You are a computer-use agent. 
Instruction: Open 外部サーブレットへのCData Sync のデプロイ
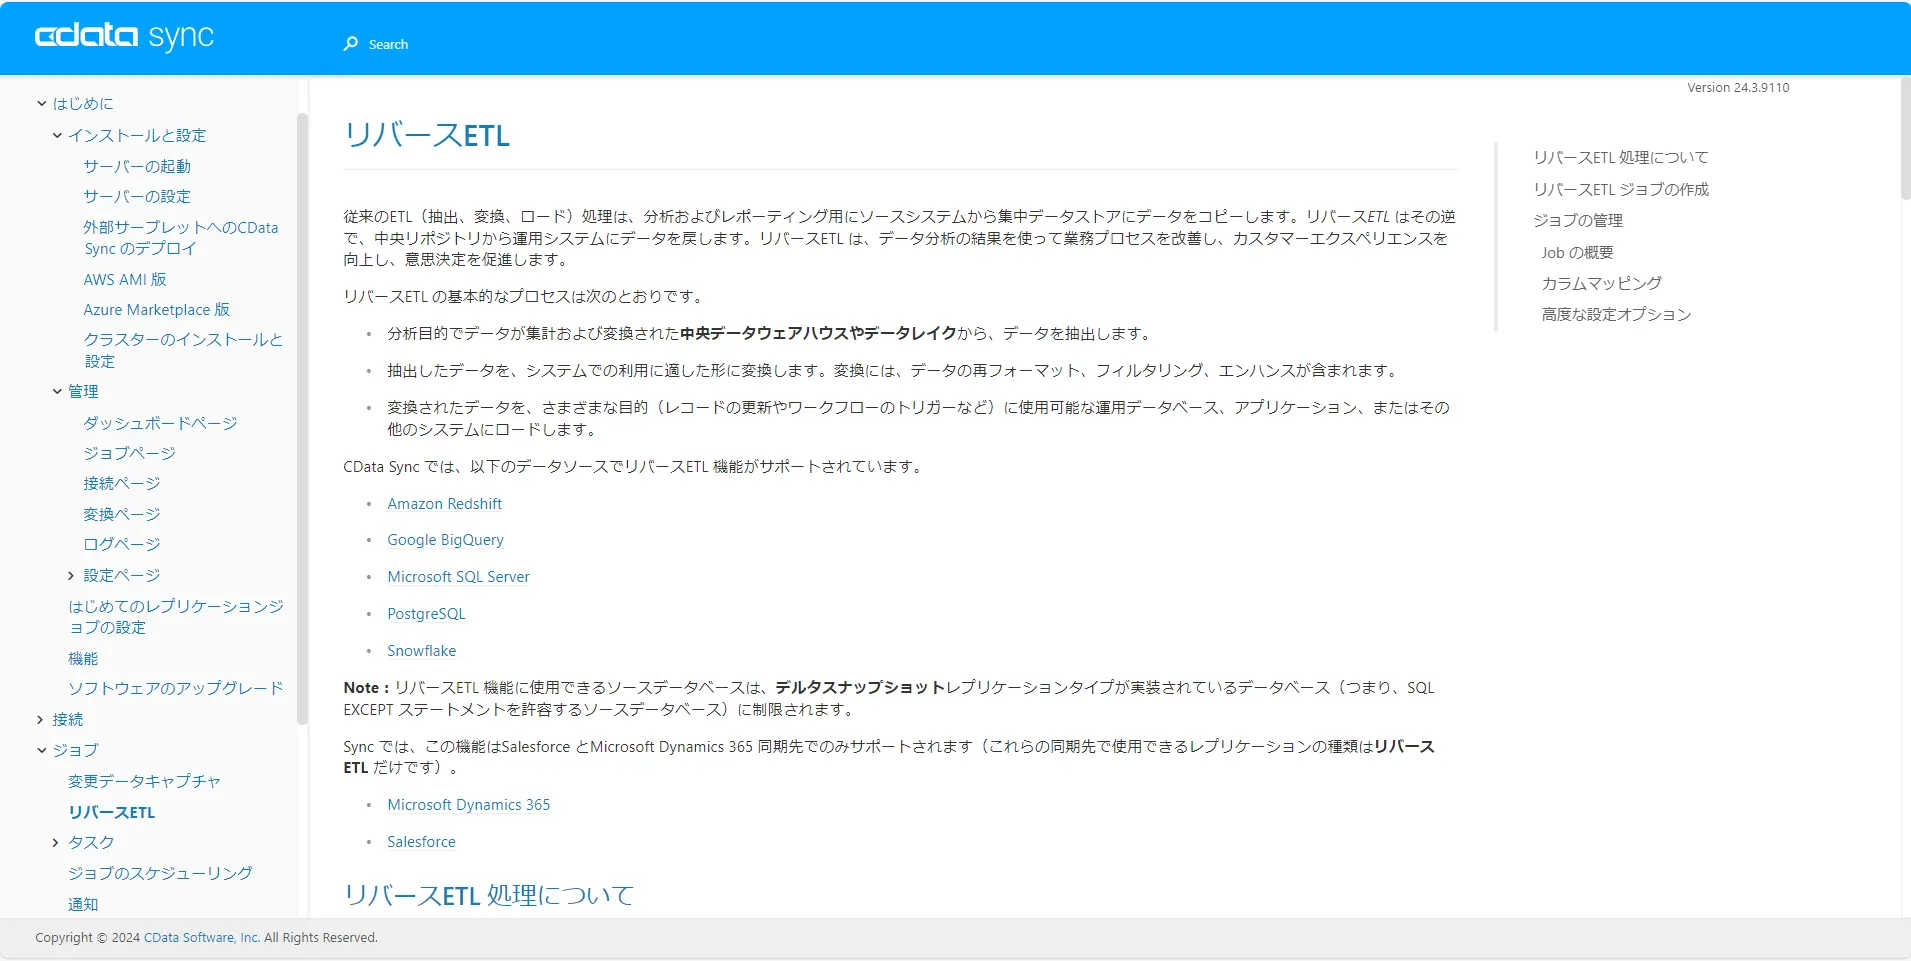[181, 238]
